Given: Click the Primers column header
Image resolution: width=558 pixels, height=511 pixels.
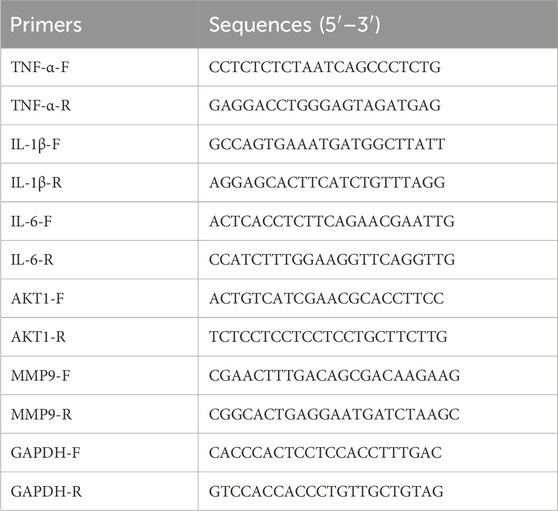Looking at the screenshot, I should 46,25.
